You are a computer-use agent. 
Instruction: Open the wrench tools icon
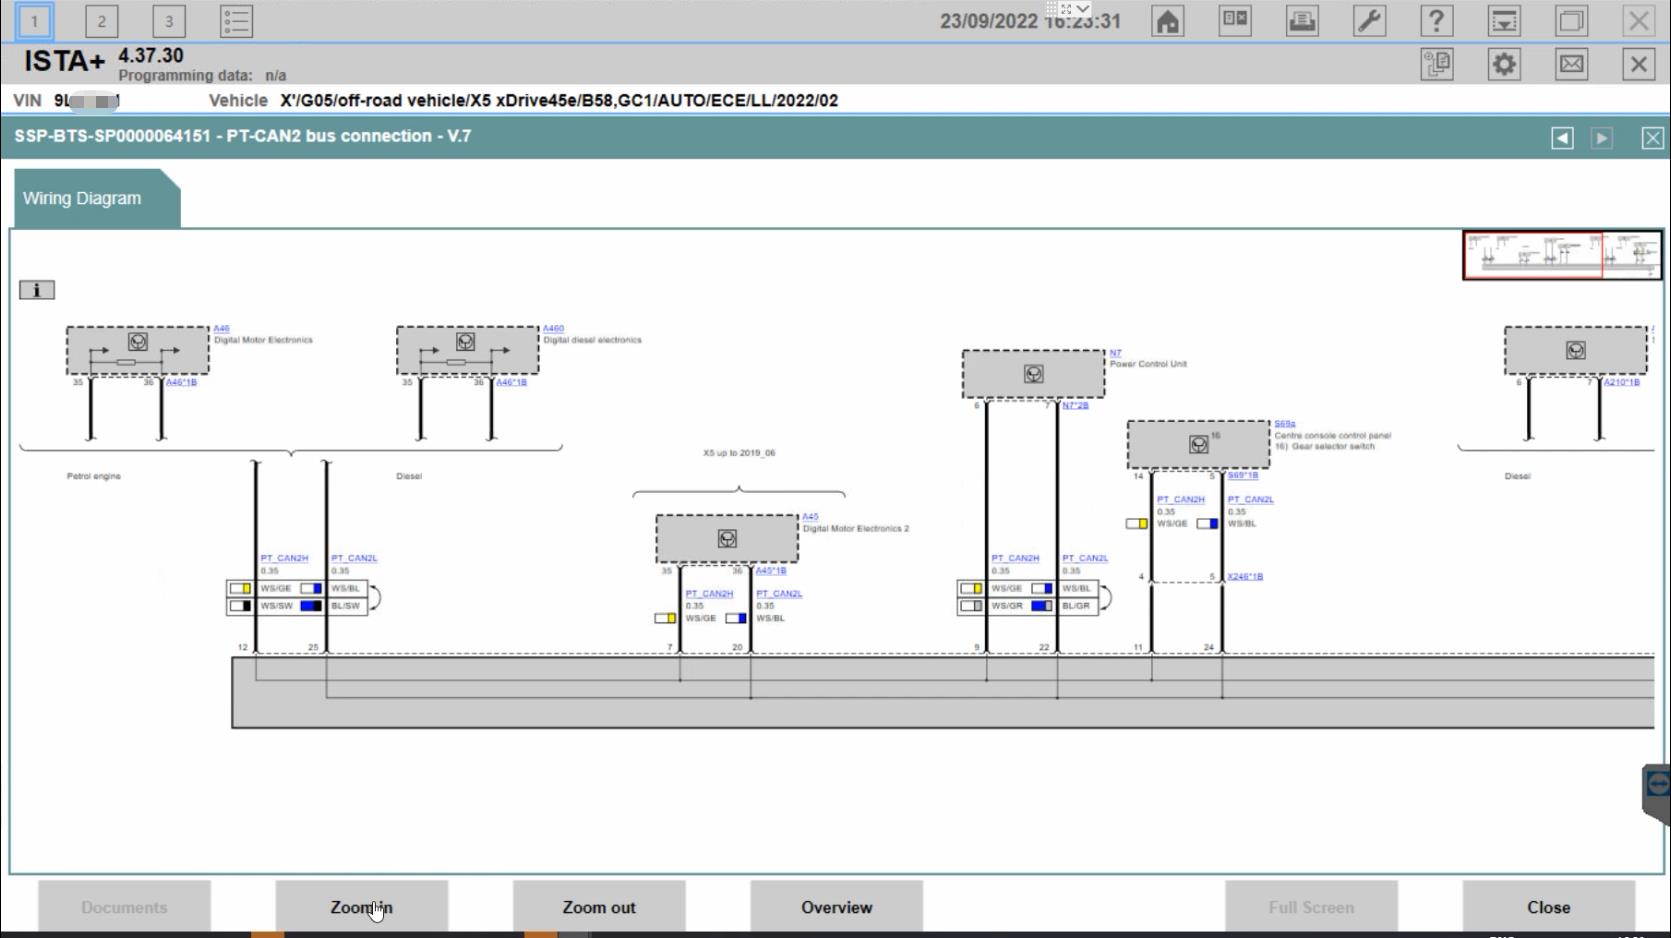[x=1369, y=21]
